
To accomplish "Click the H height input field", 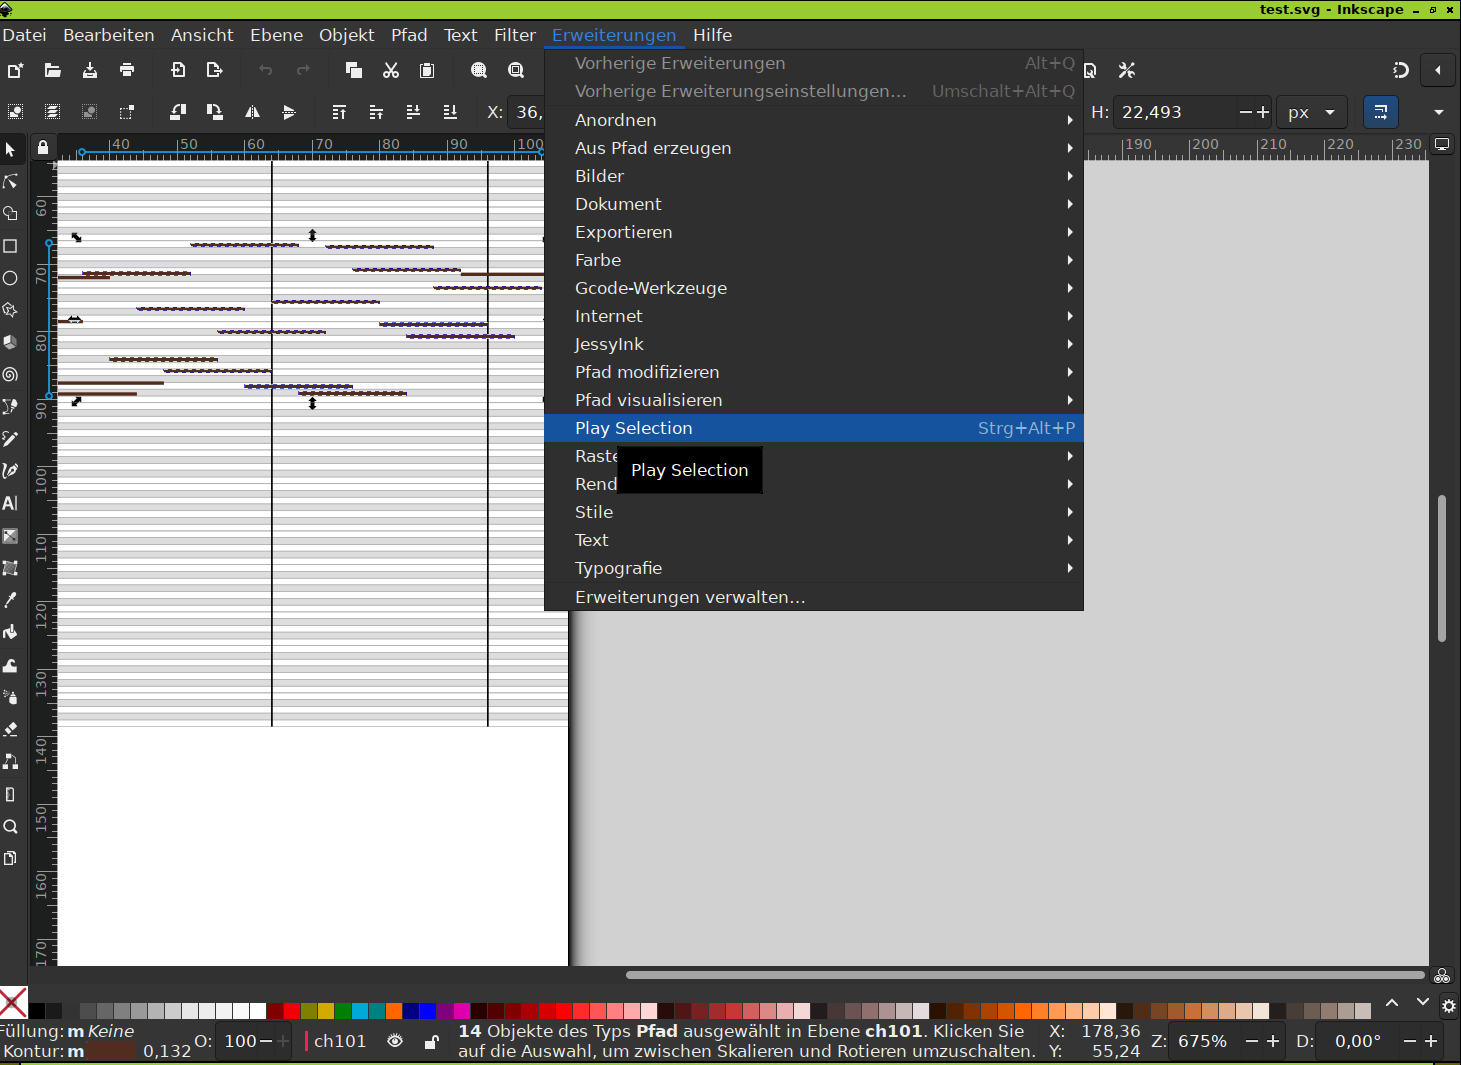I will pyautogui.click(x=1176, y=112).
